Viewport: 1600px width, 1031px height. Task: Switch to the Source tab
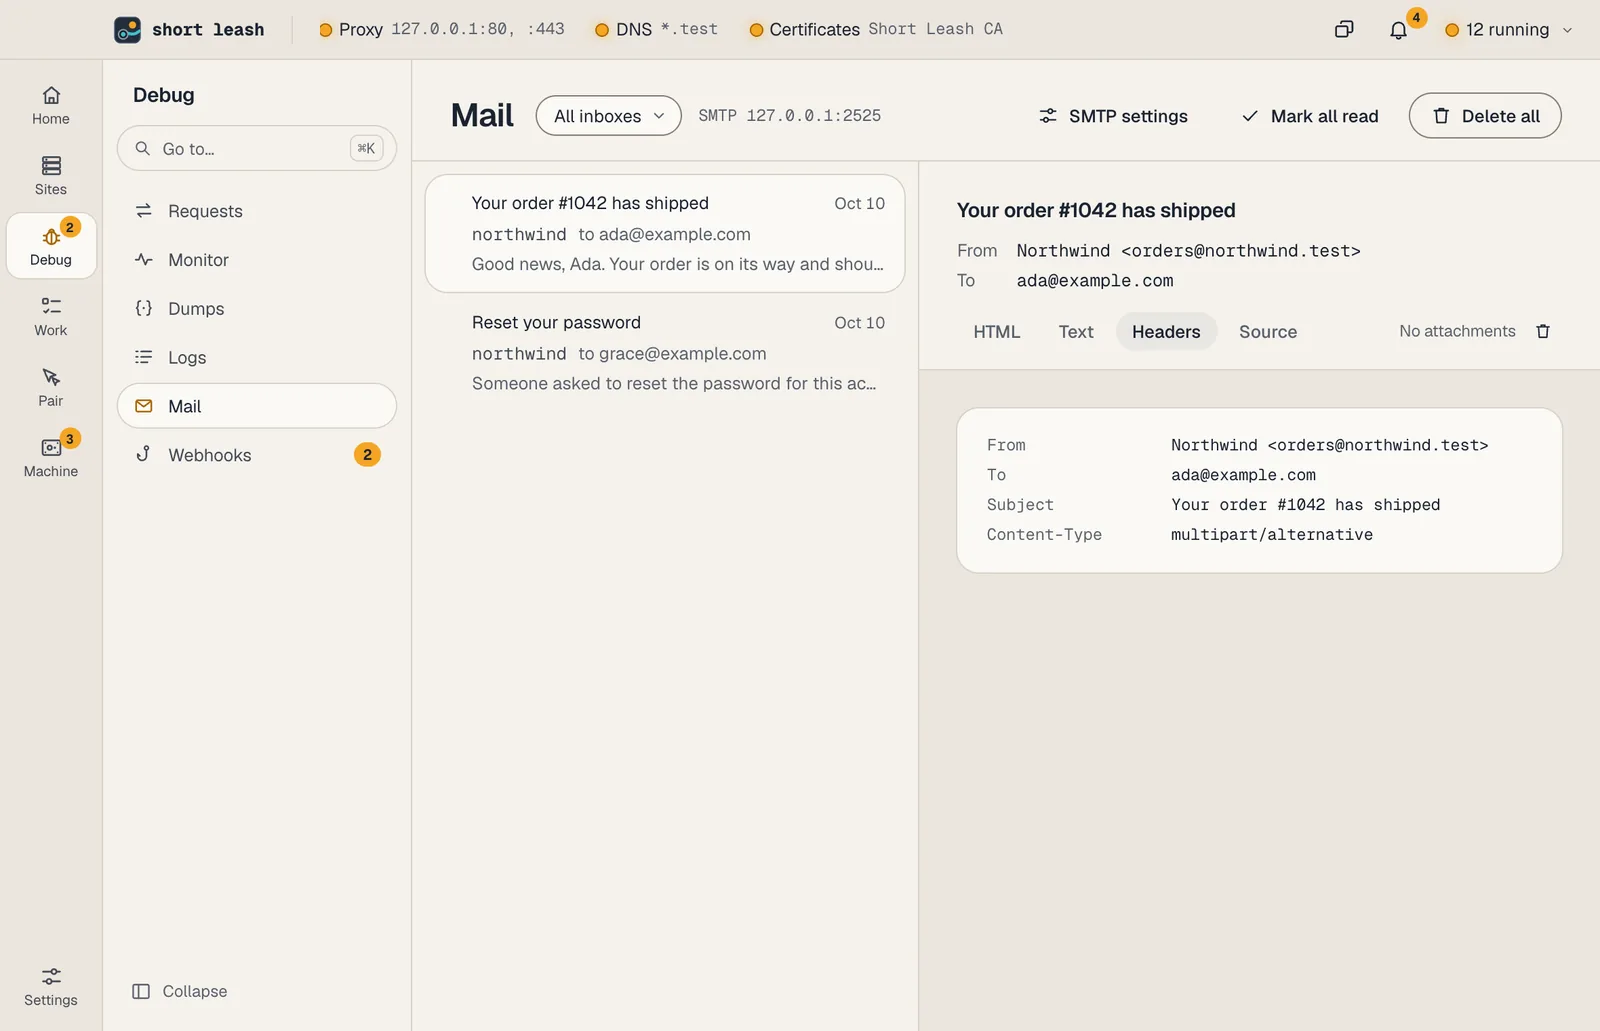pos(1268,332)
